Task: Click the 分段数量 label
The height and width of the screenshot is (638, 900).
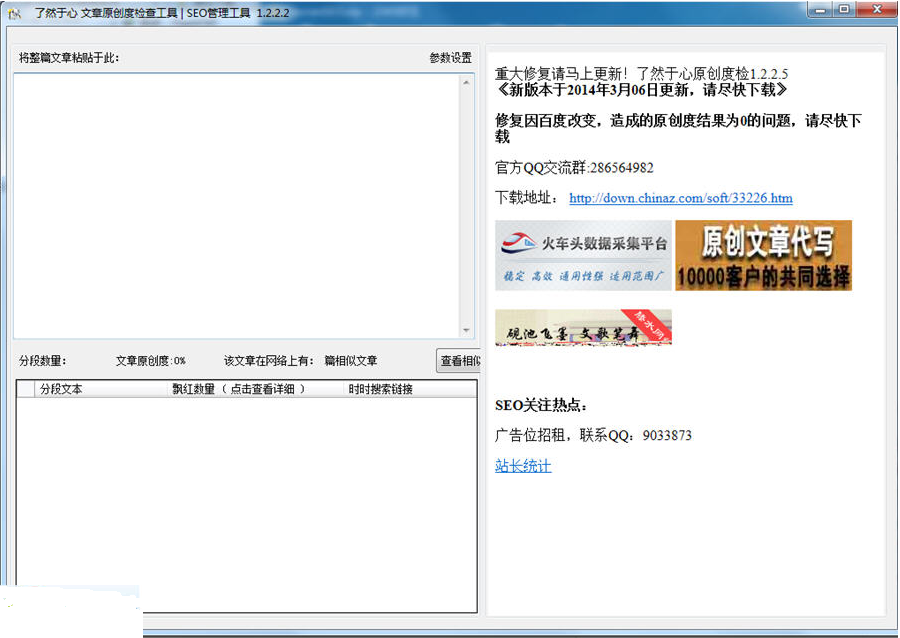Action: point(42,361)
